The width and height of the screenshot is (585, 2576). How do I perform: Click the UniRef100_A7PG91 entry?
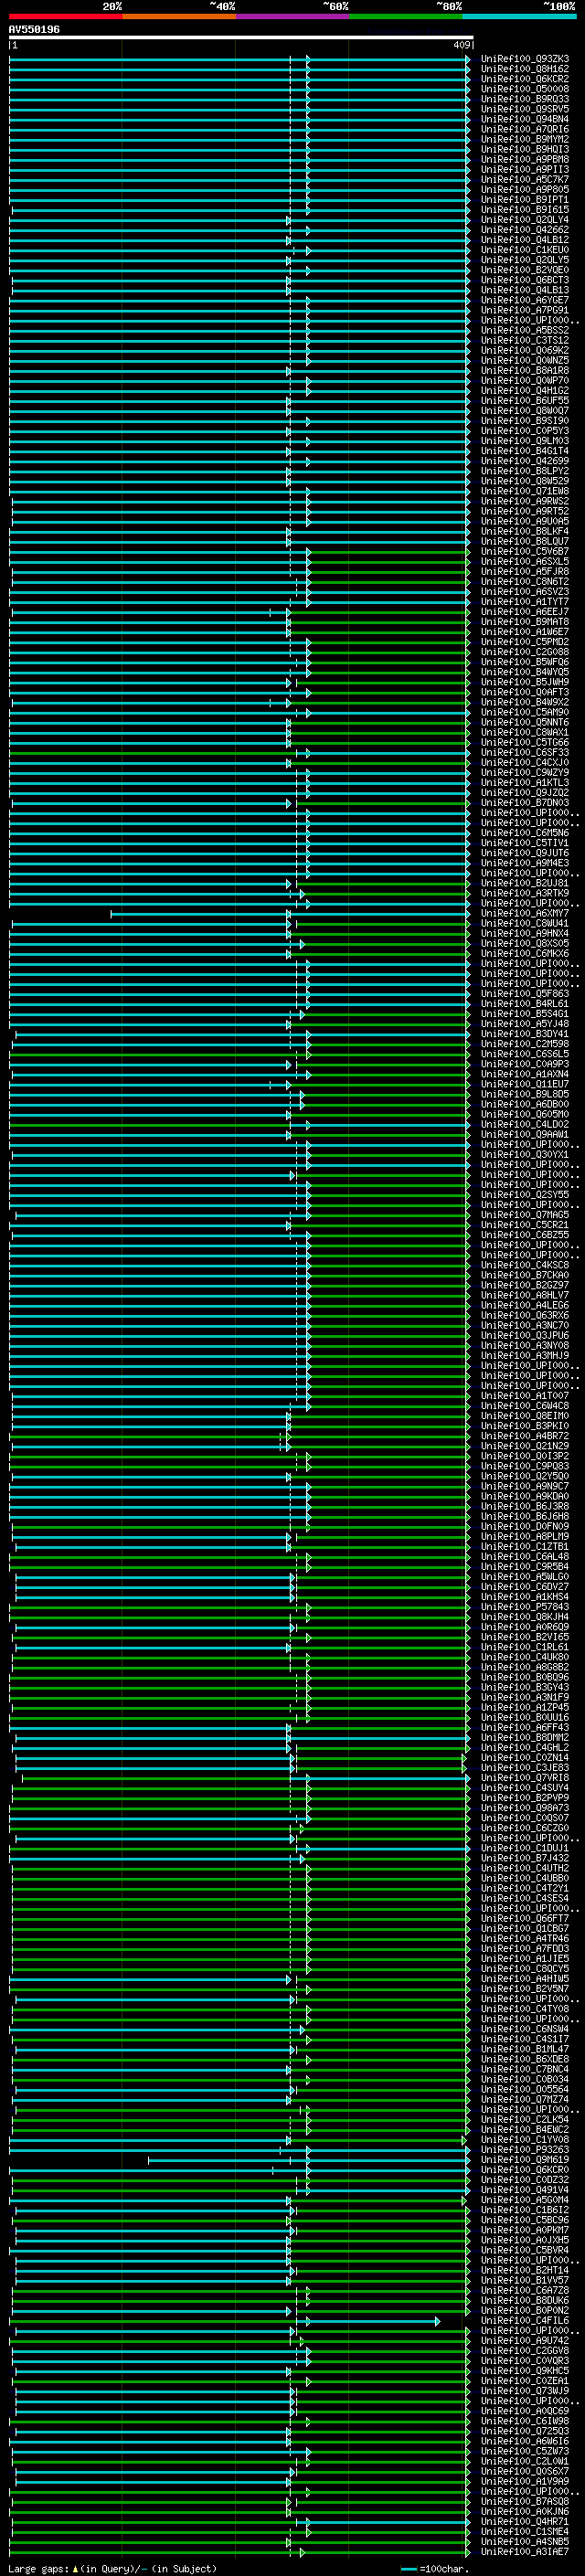(525, 310)
